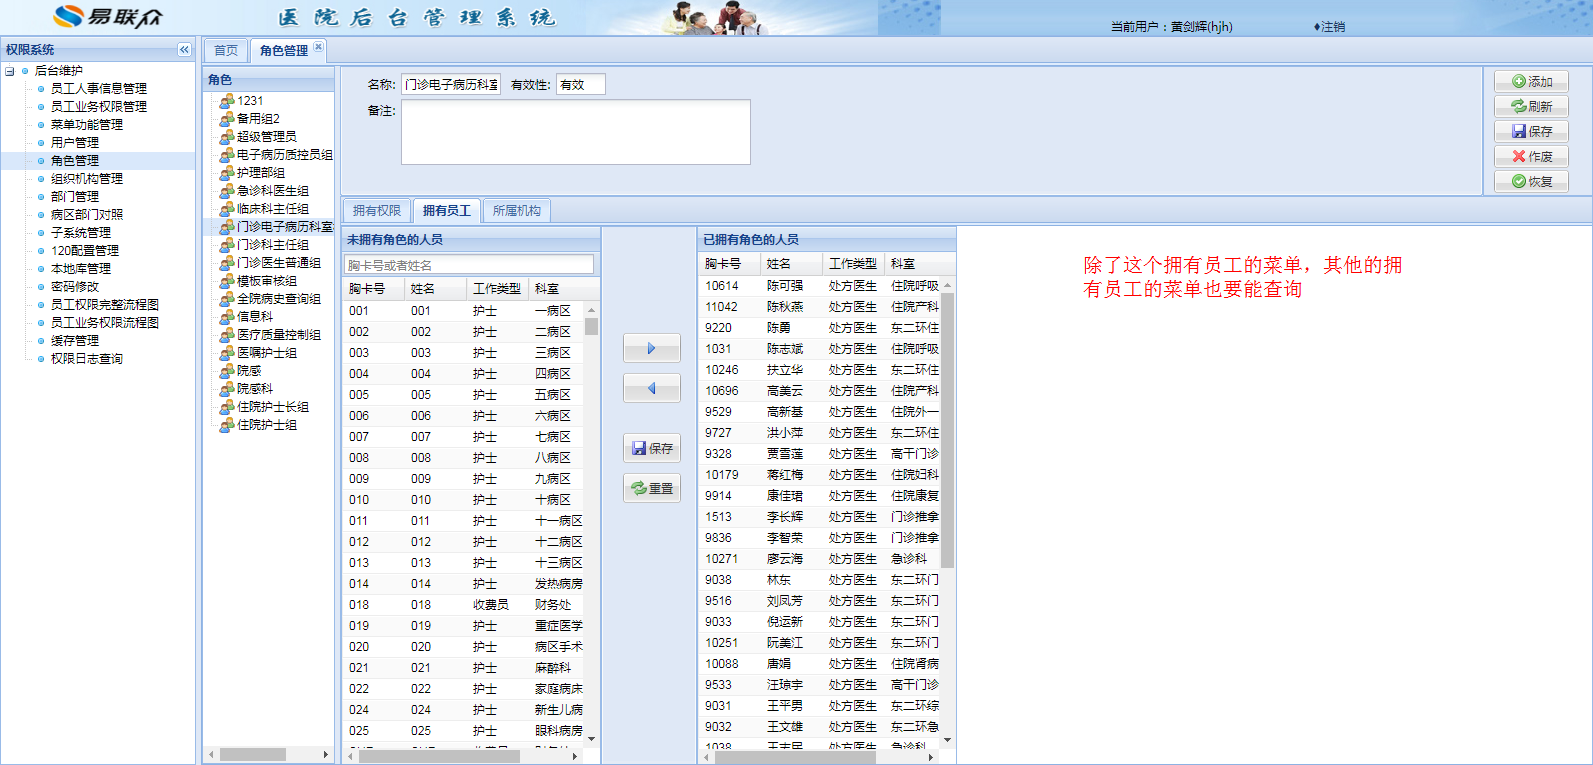Close the 角色管理 tab
The image size is (1593, 765).
[318, 46]
